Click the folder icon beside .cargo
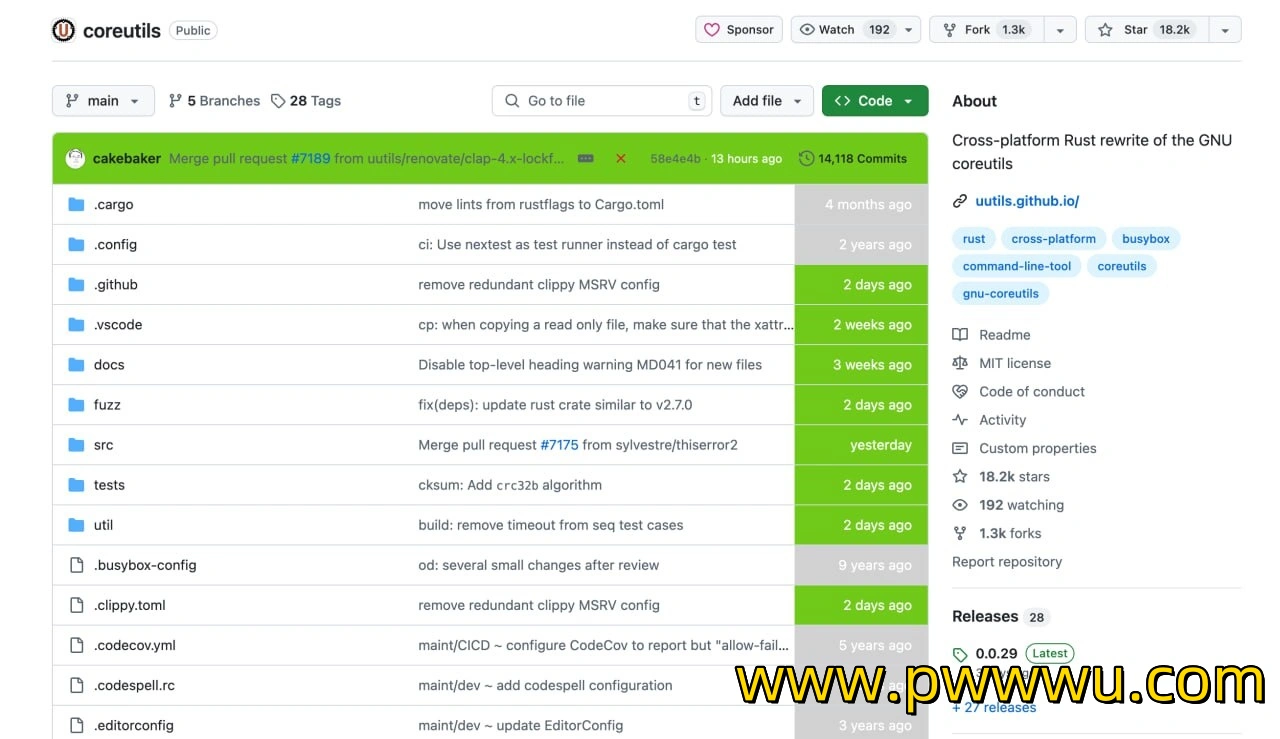 [x=76, y=204]
